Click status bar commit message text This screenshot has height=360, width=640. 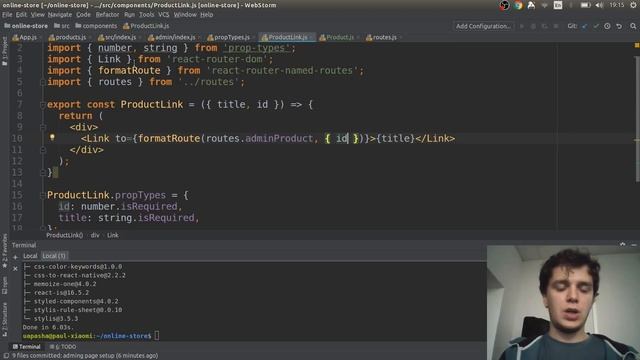85,356
